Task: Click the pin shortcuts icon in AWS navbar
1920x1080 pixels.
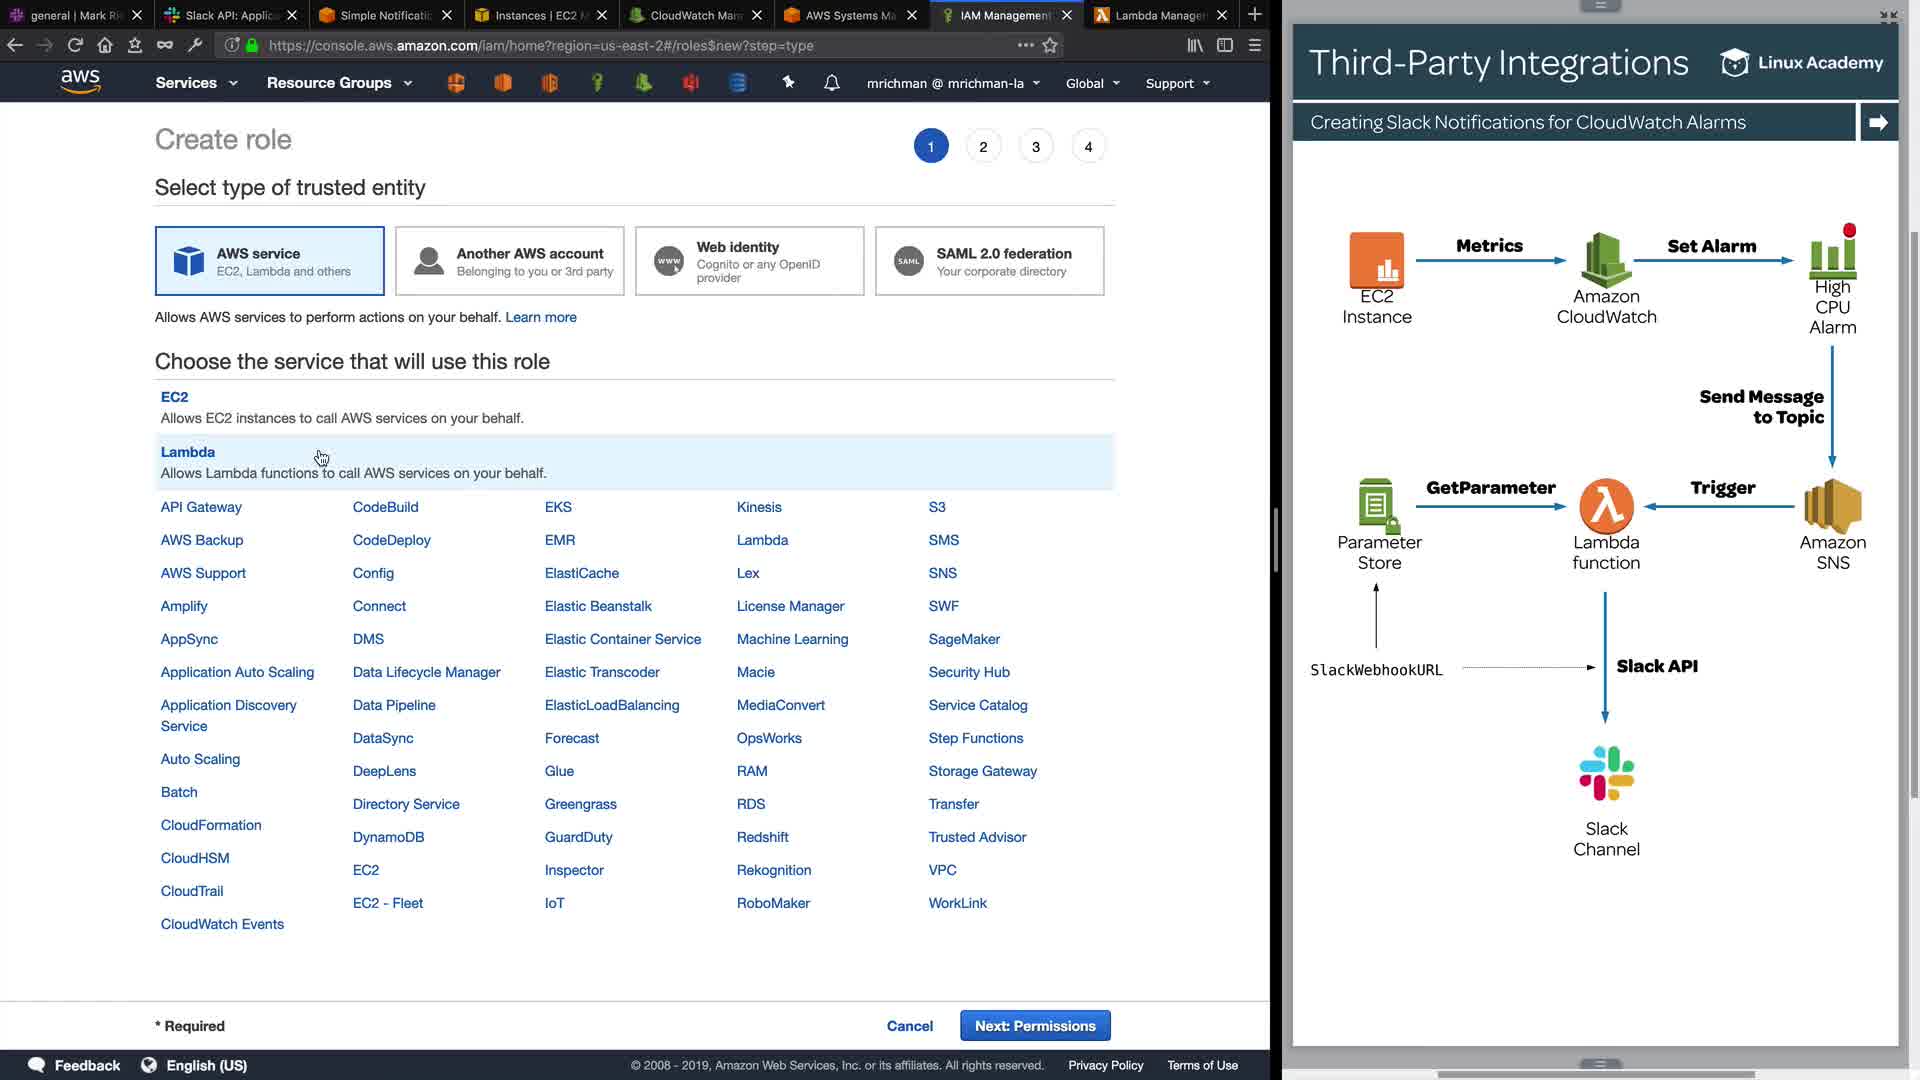Action: click(788, 83)
